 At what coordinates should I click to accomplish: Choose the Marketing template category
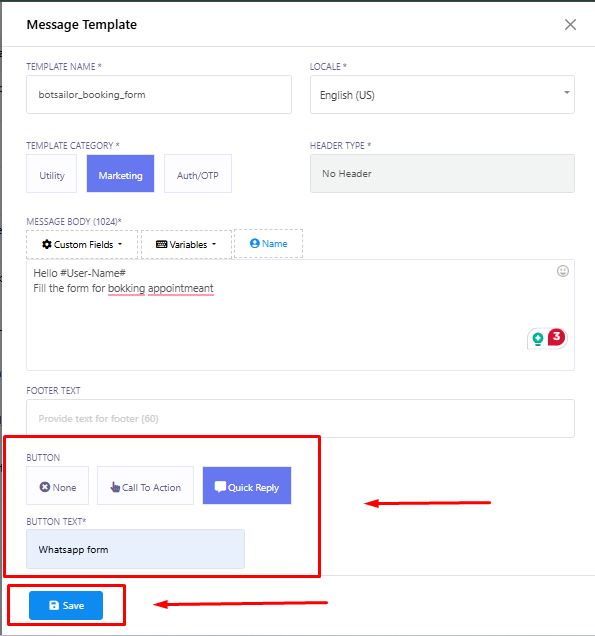(x=120, y=174)
